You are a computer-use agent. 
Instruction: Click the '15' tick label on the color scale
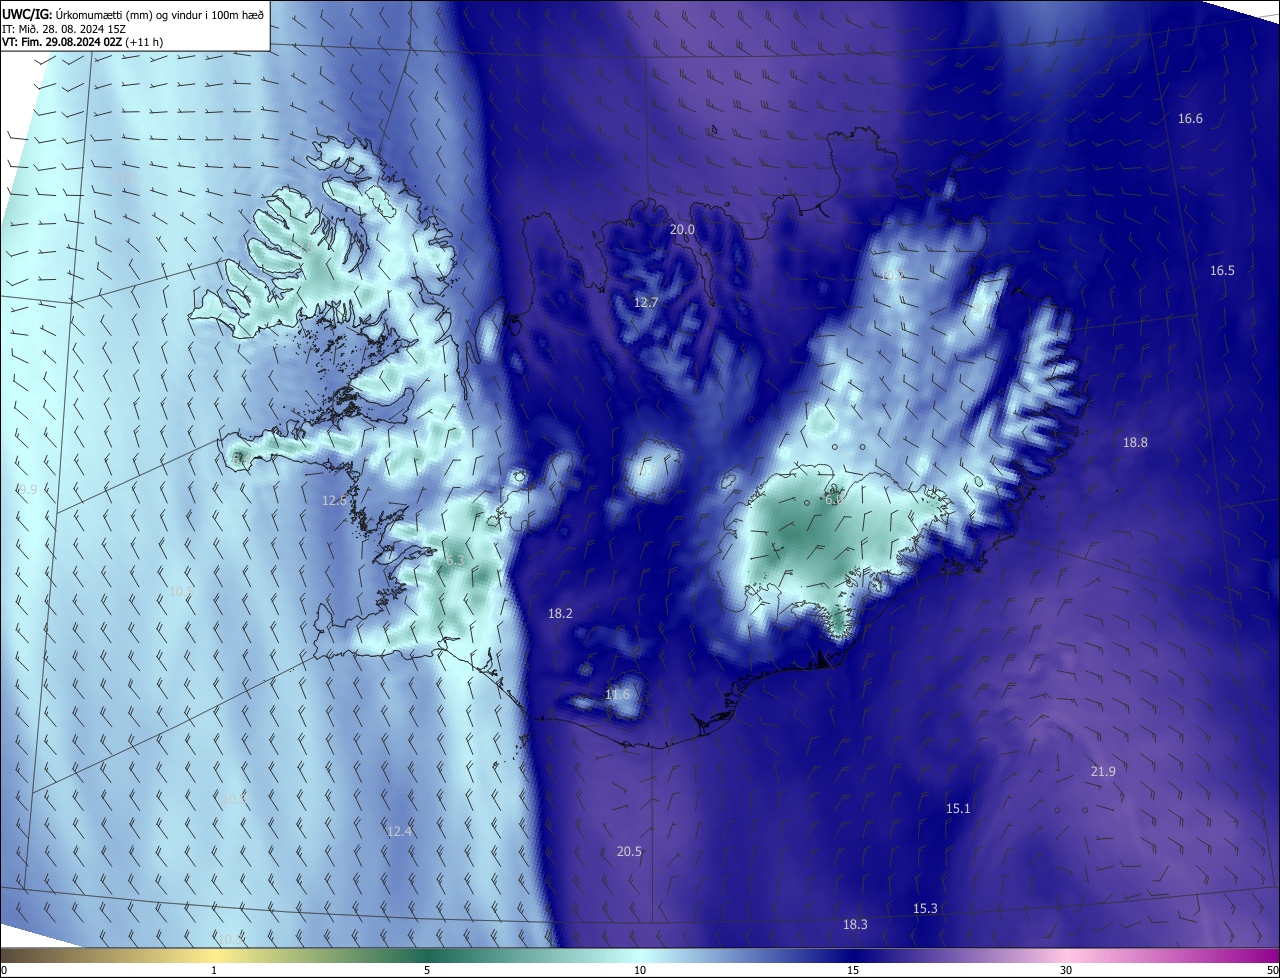[x=853, y=971]
